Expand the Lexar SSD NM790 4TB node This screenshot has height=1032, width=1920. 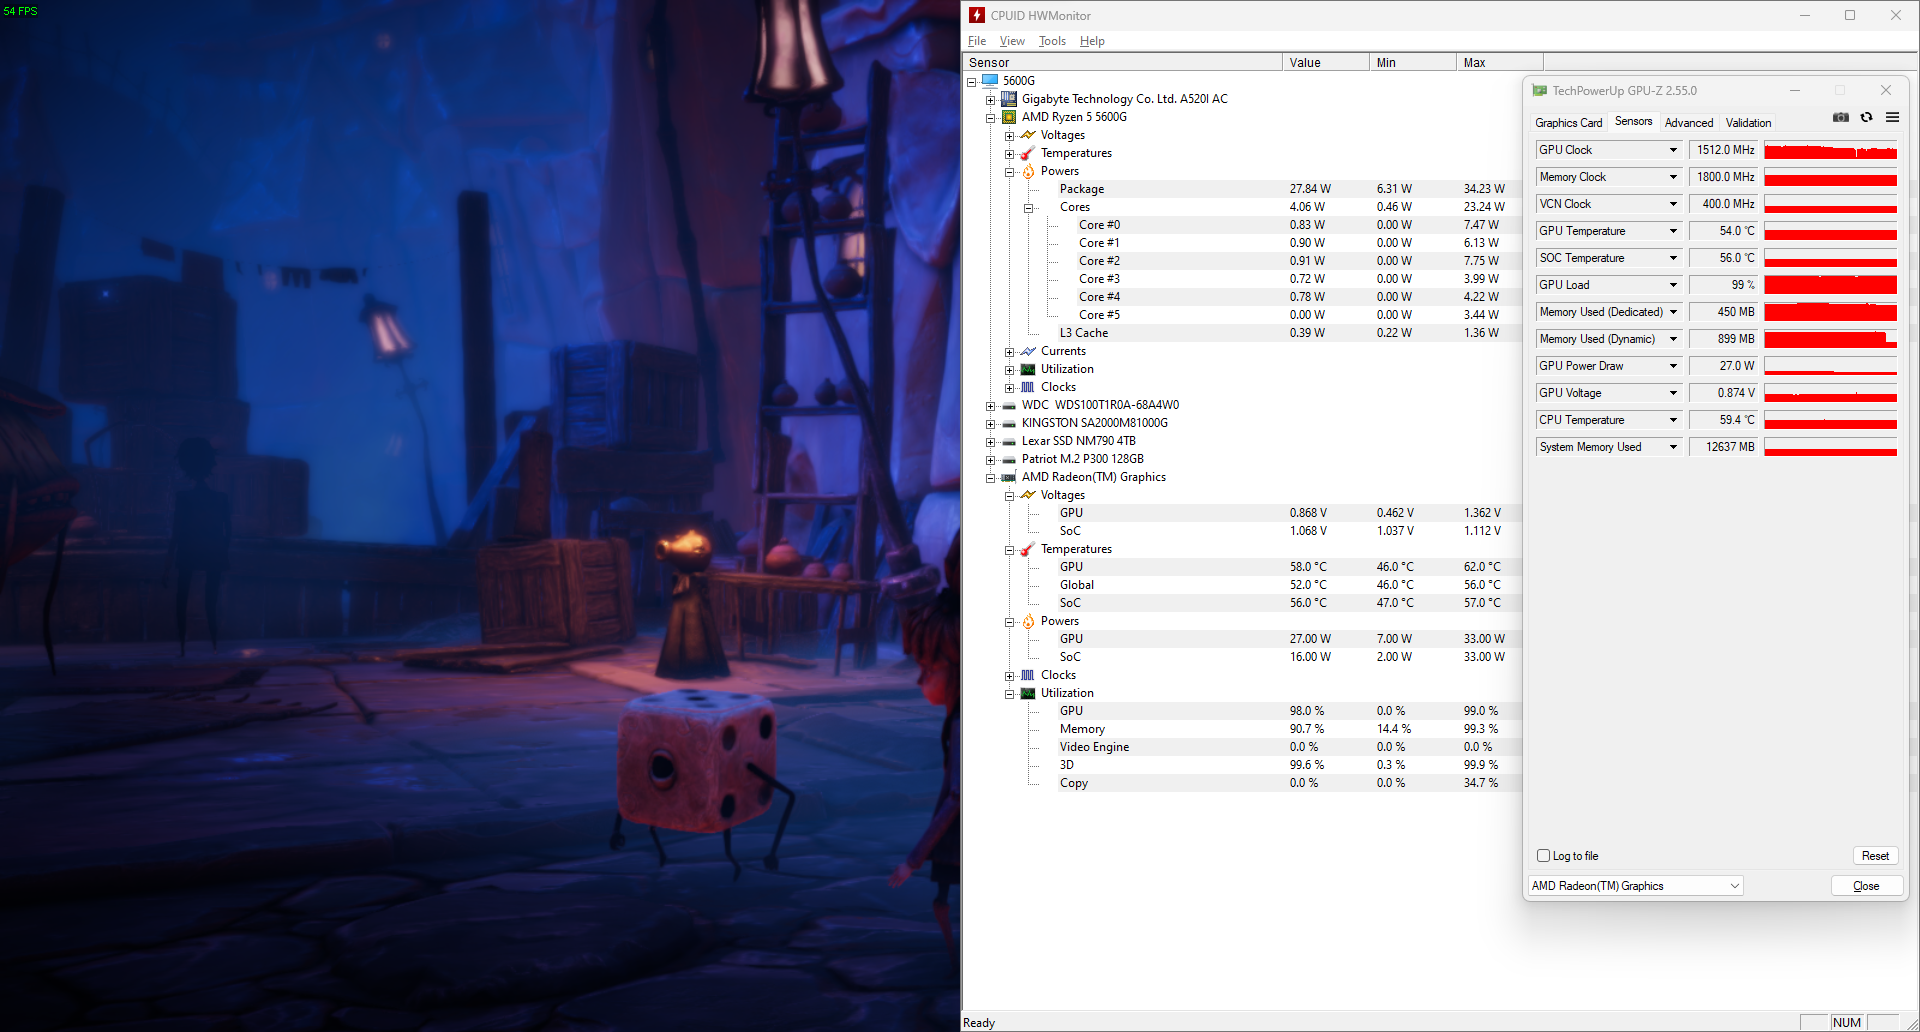[x=990, y=441]
